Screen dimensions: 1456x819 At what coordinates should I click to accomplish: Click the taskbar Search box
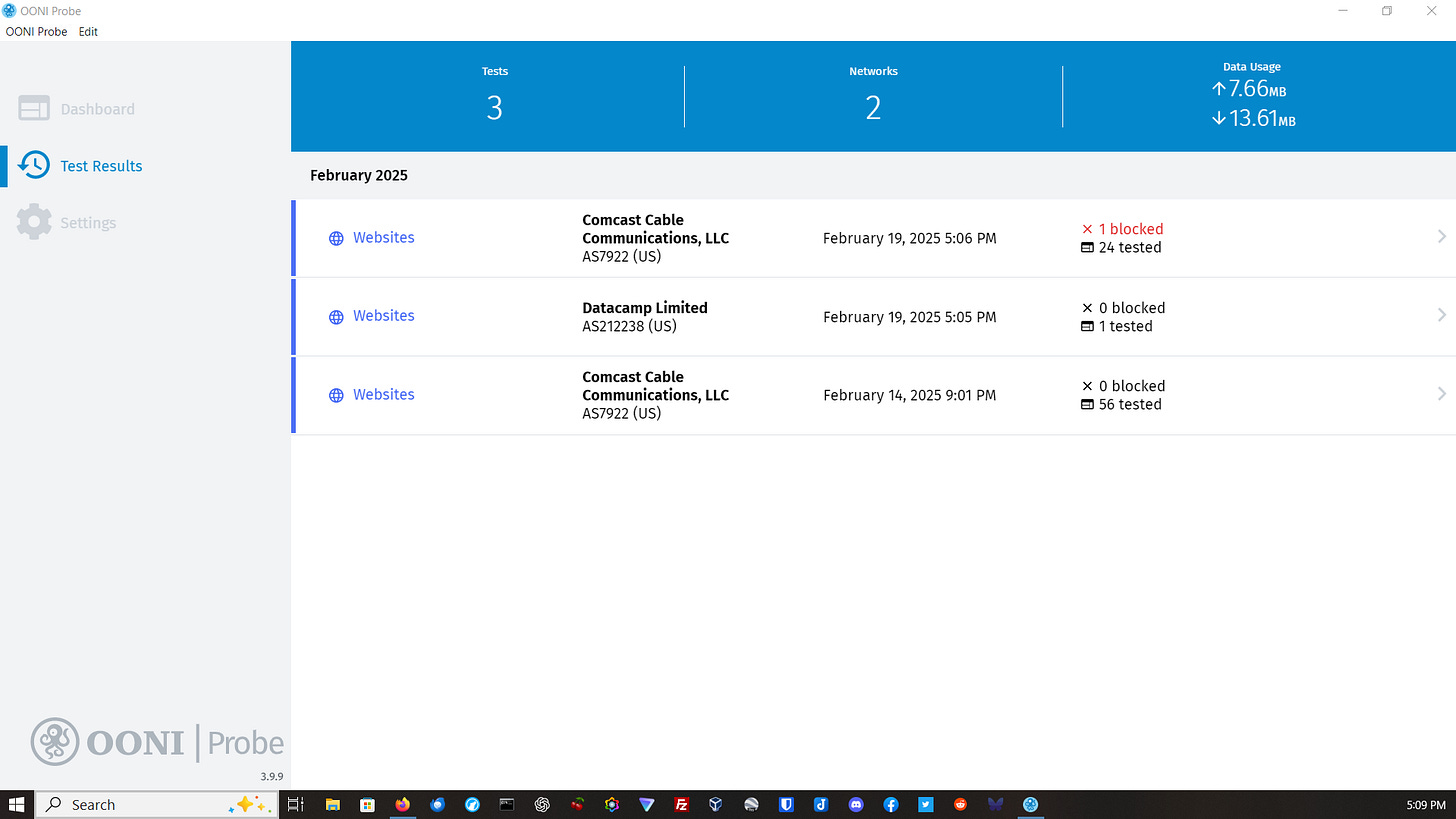coord(156,804)
